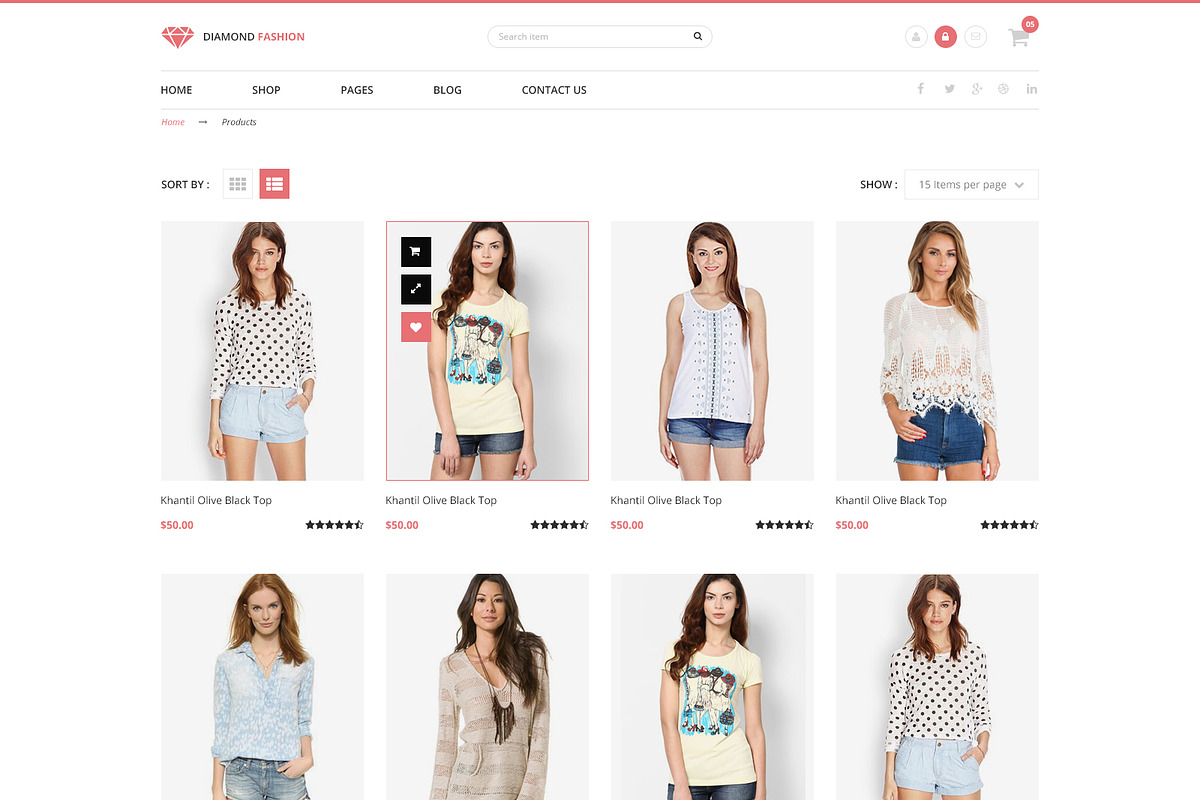Open the items per page dropdown
The width and height of the screenshot is (1200, 800).
coord(971,185)
